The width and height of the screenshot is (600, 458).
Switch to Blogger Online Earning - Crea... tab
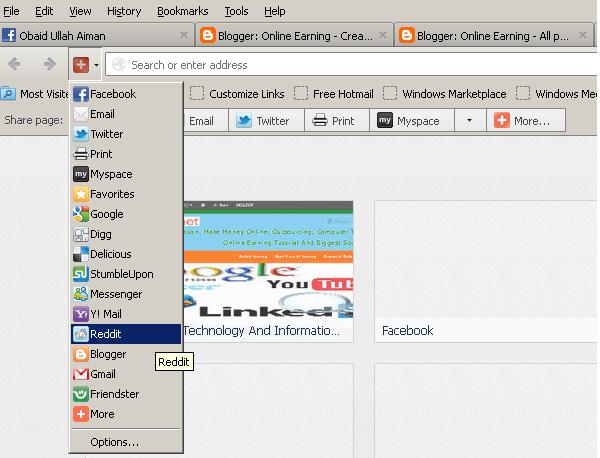[294, 36]
